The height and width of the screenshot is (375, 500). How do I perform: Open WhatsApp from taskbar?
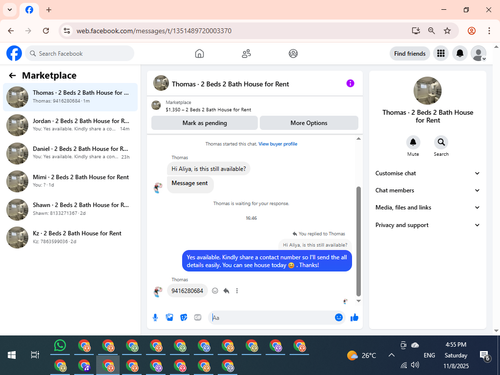[x=60, y=346]
